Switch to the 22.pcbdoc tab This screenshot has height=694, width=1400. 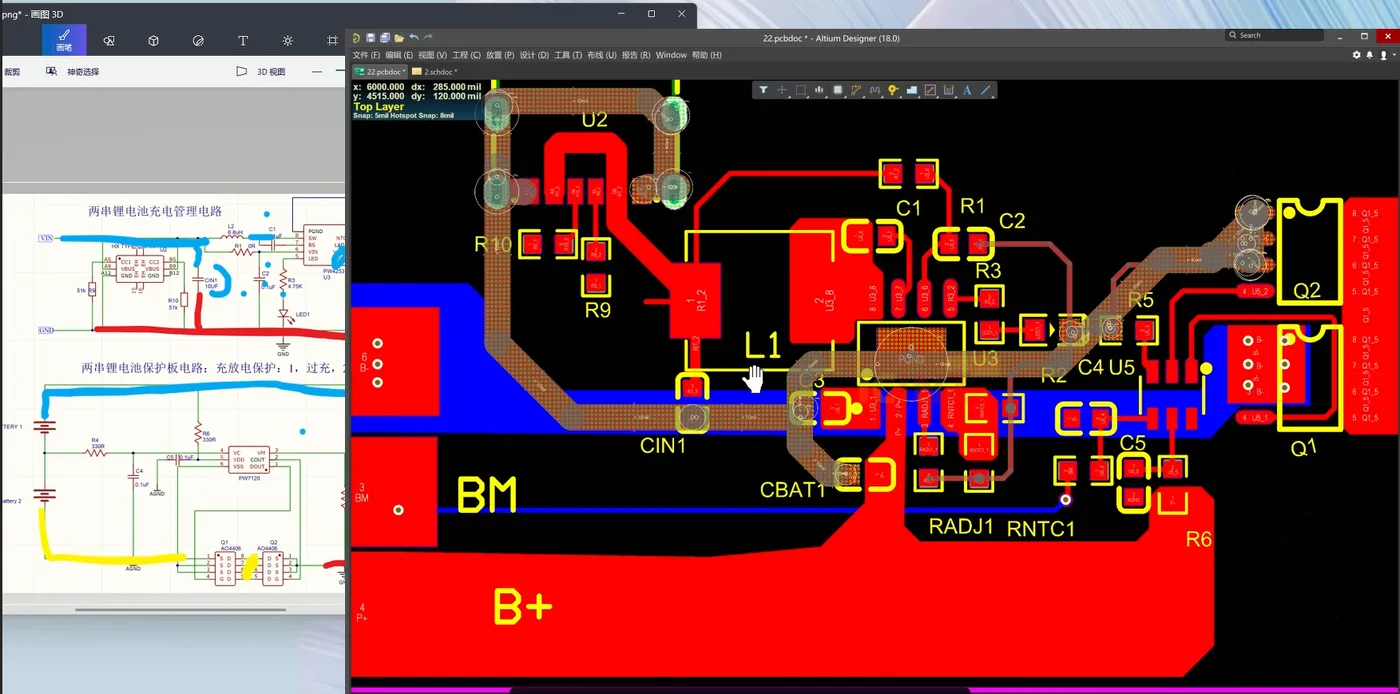[x=380, y=72]
